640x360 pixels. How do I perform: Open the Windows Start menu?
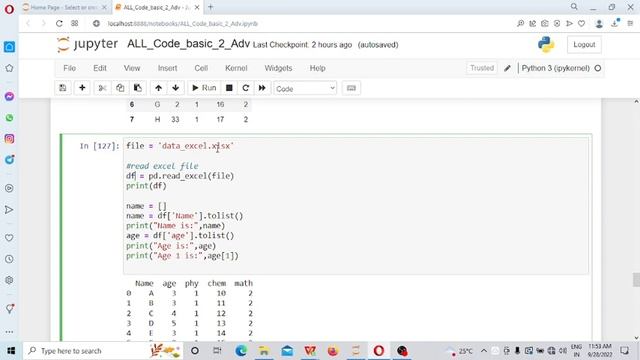11,351
